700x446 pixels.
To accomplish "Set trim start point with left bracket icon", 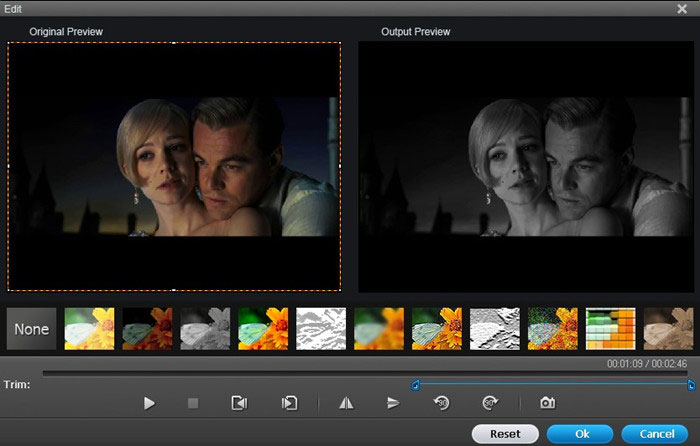I will pos(240,404).
